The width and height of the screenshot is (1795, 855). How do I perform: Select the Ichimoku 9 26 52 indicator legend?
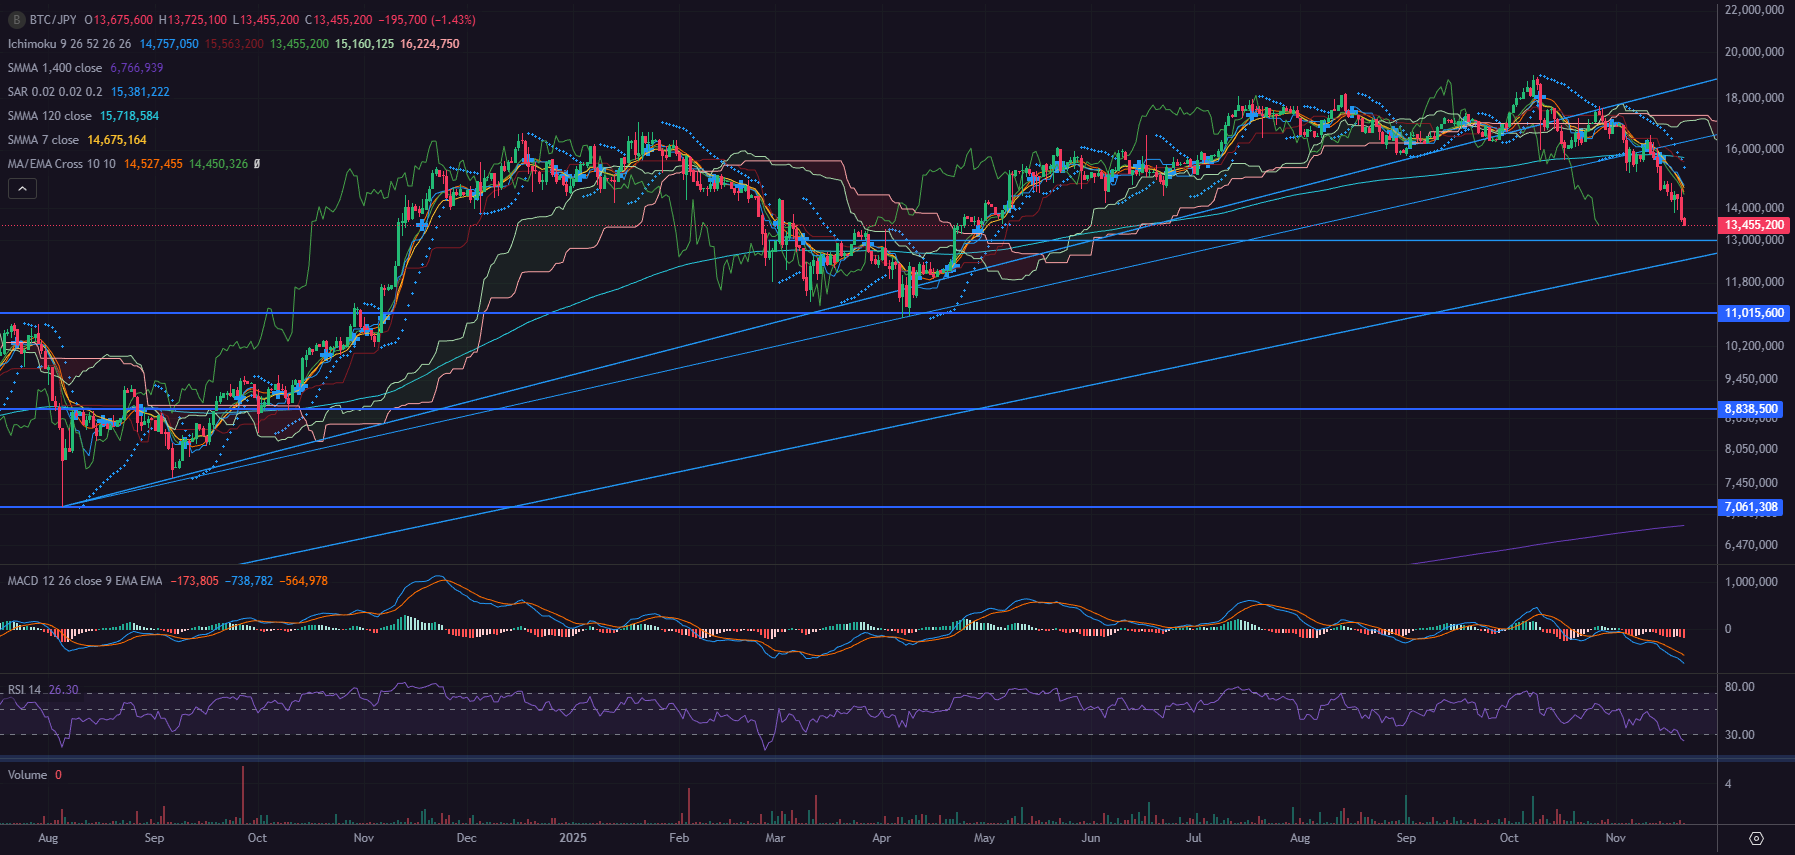pos(69,44)
